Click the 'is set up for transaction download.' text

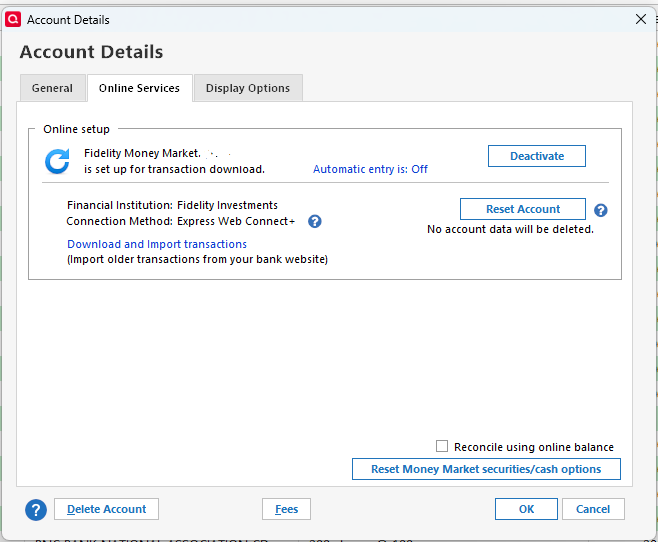(x=174, y=169)
